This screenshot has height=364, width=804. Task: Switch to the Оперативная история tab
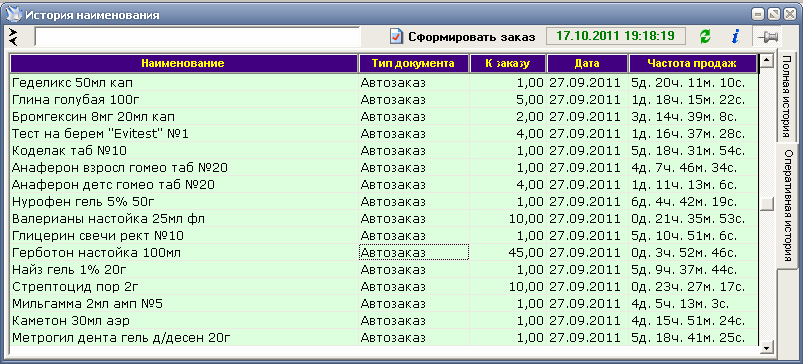787,206
